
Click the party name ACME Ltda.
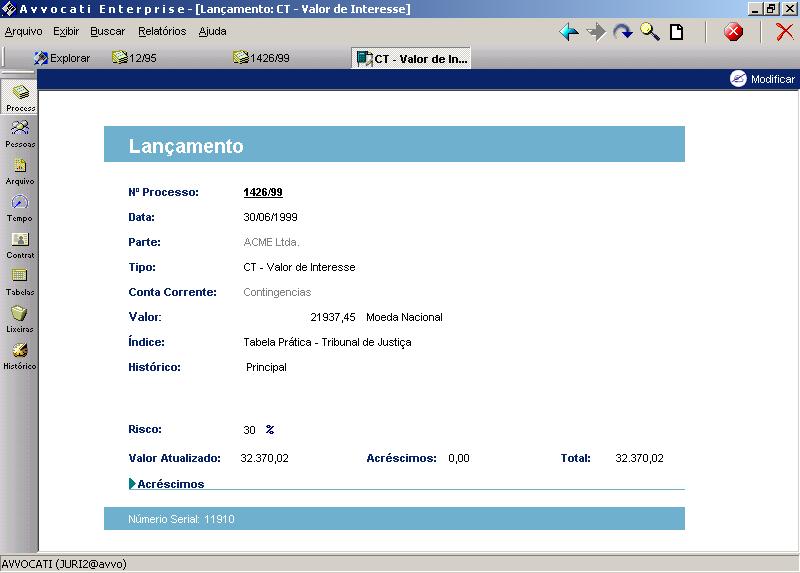point(271,242)
